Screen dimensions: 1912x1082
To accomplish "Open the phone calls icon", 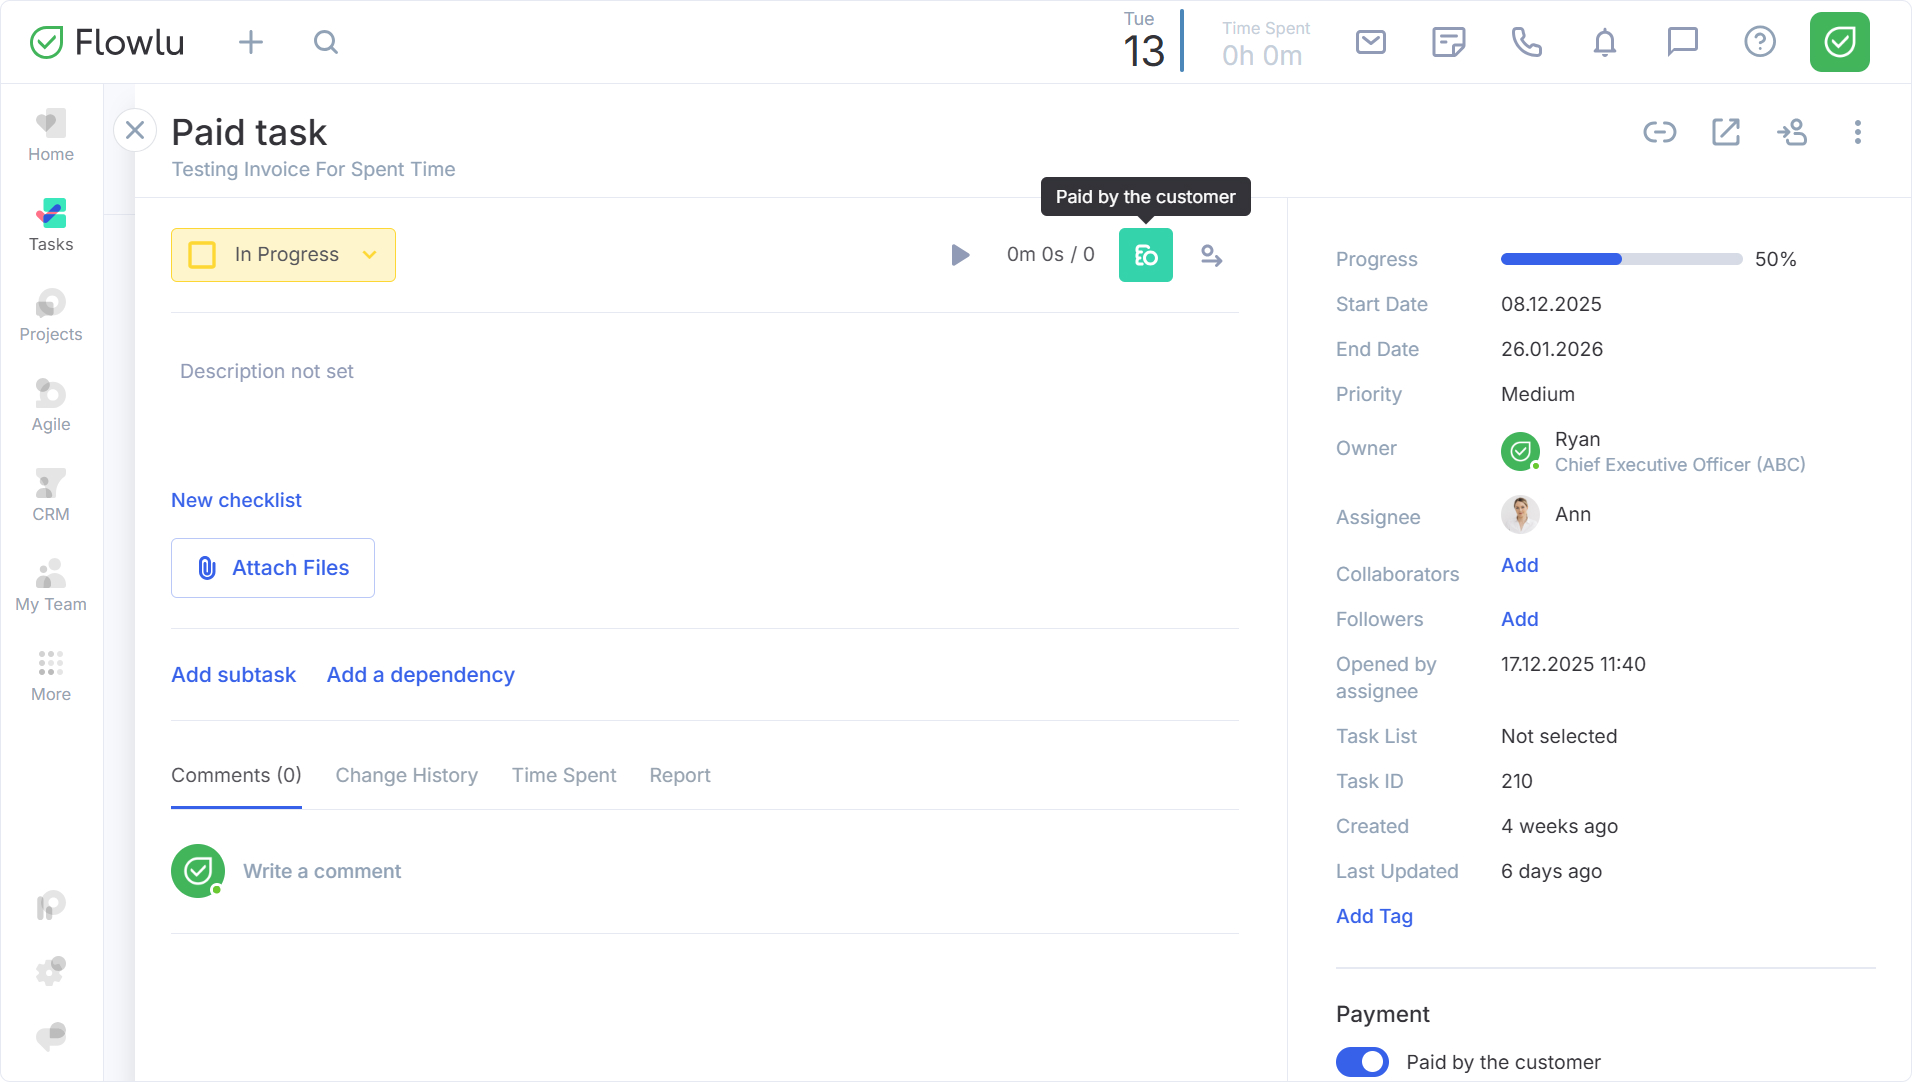I will tap(1526, 42).
